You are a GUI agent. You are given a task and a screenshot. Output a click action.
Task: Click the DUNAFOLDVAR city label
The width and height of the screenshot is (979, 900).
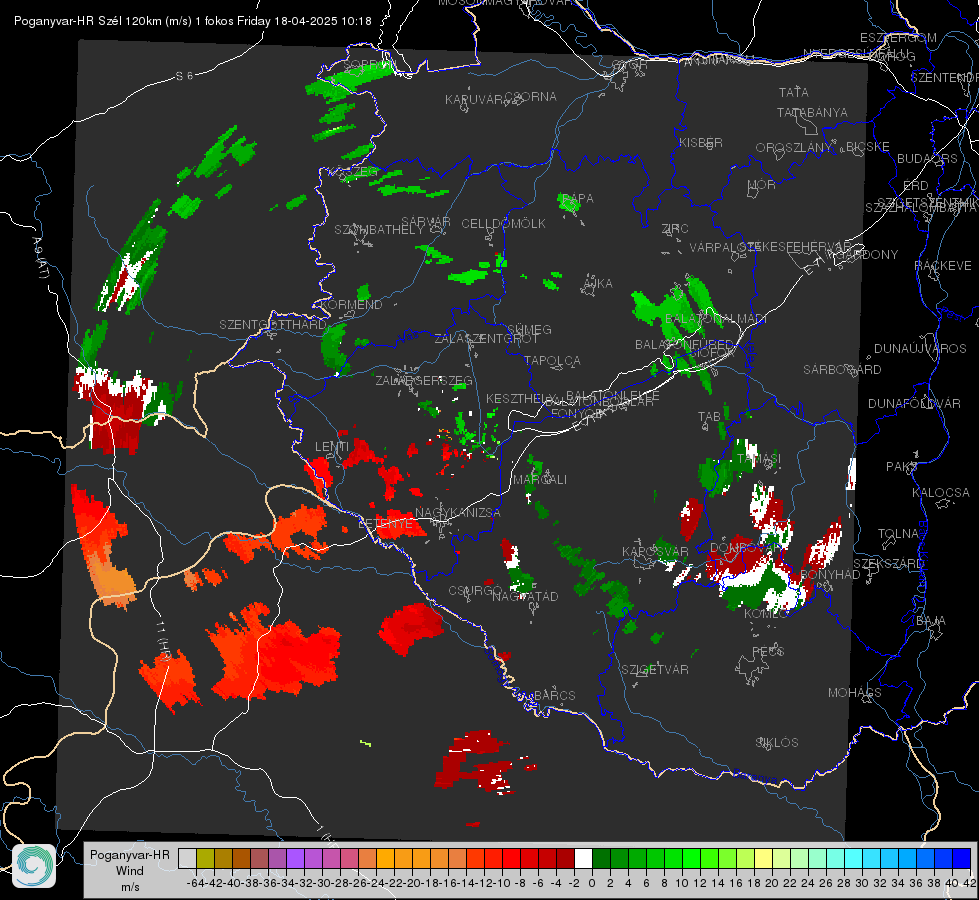click(x=914, y=403)
